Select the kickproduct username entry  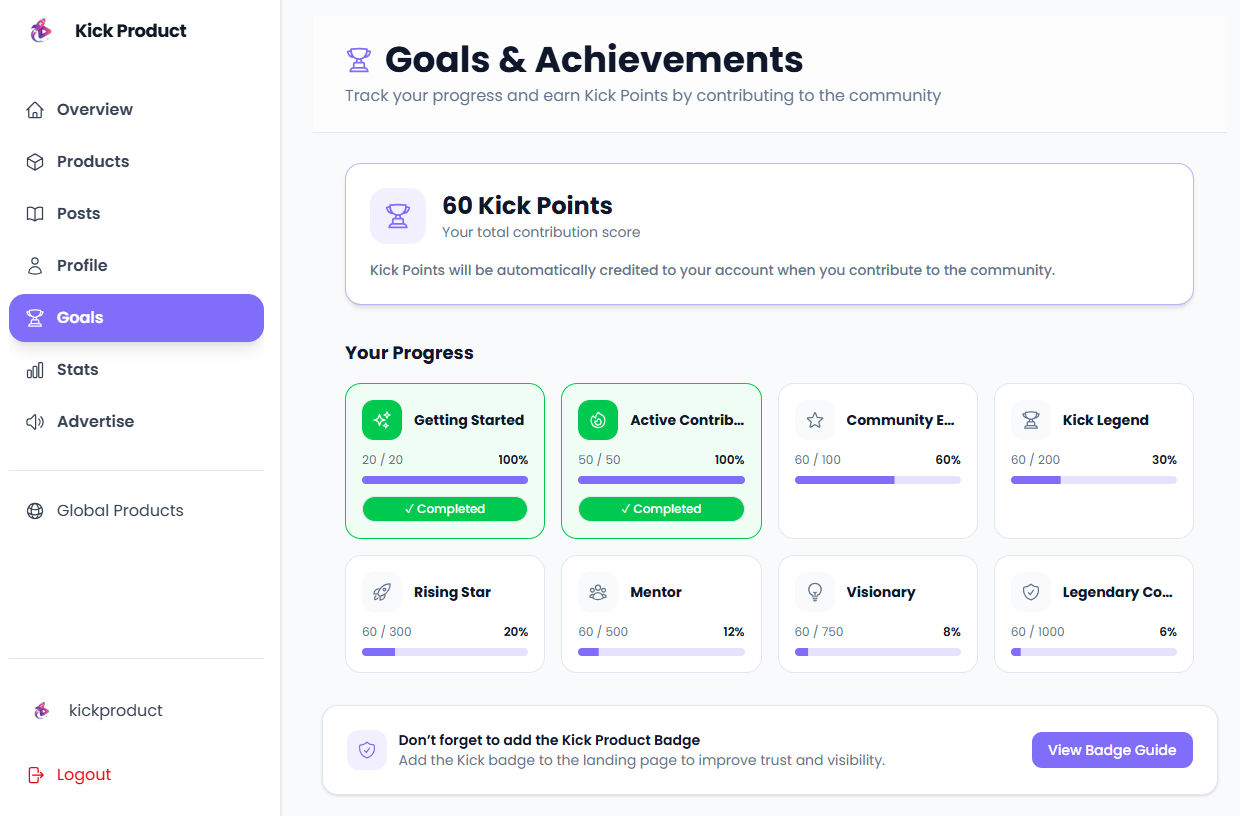115,710
